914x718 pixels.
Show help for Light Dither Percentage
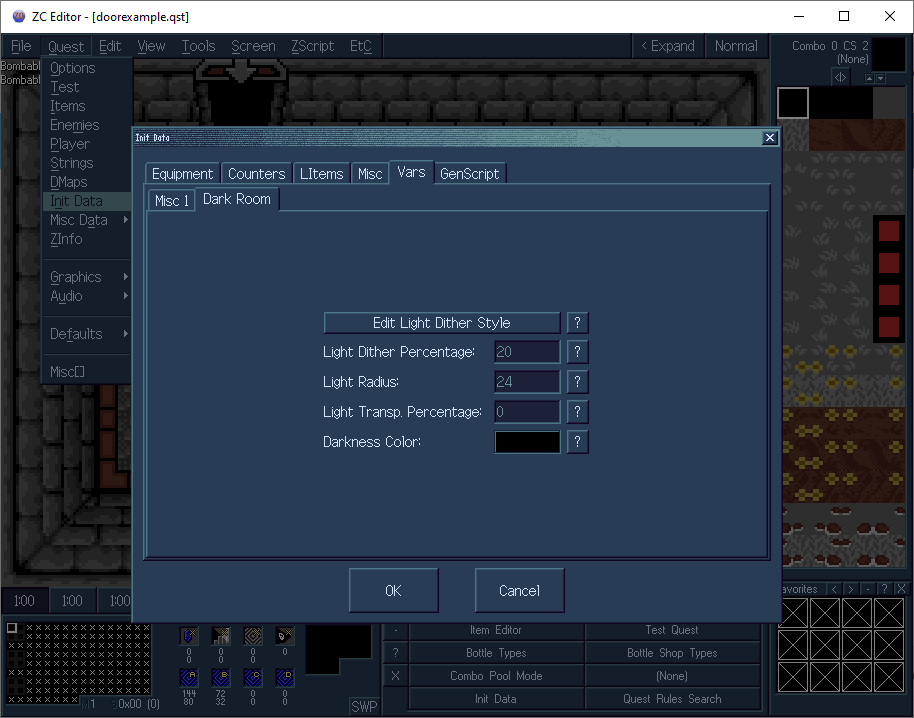pos(577,351)
